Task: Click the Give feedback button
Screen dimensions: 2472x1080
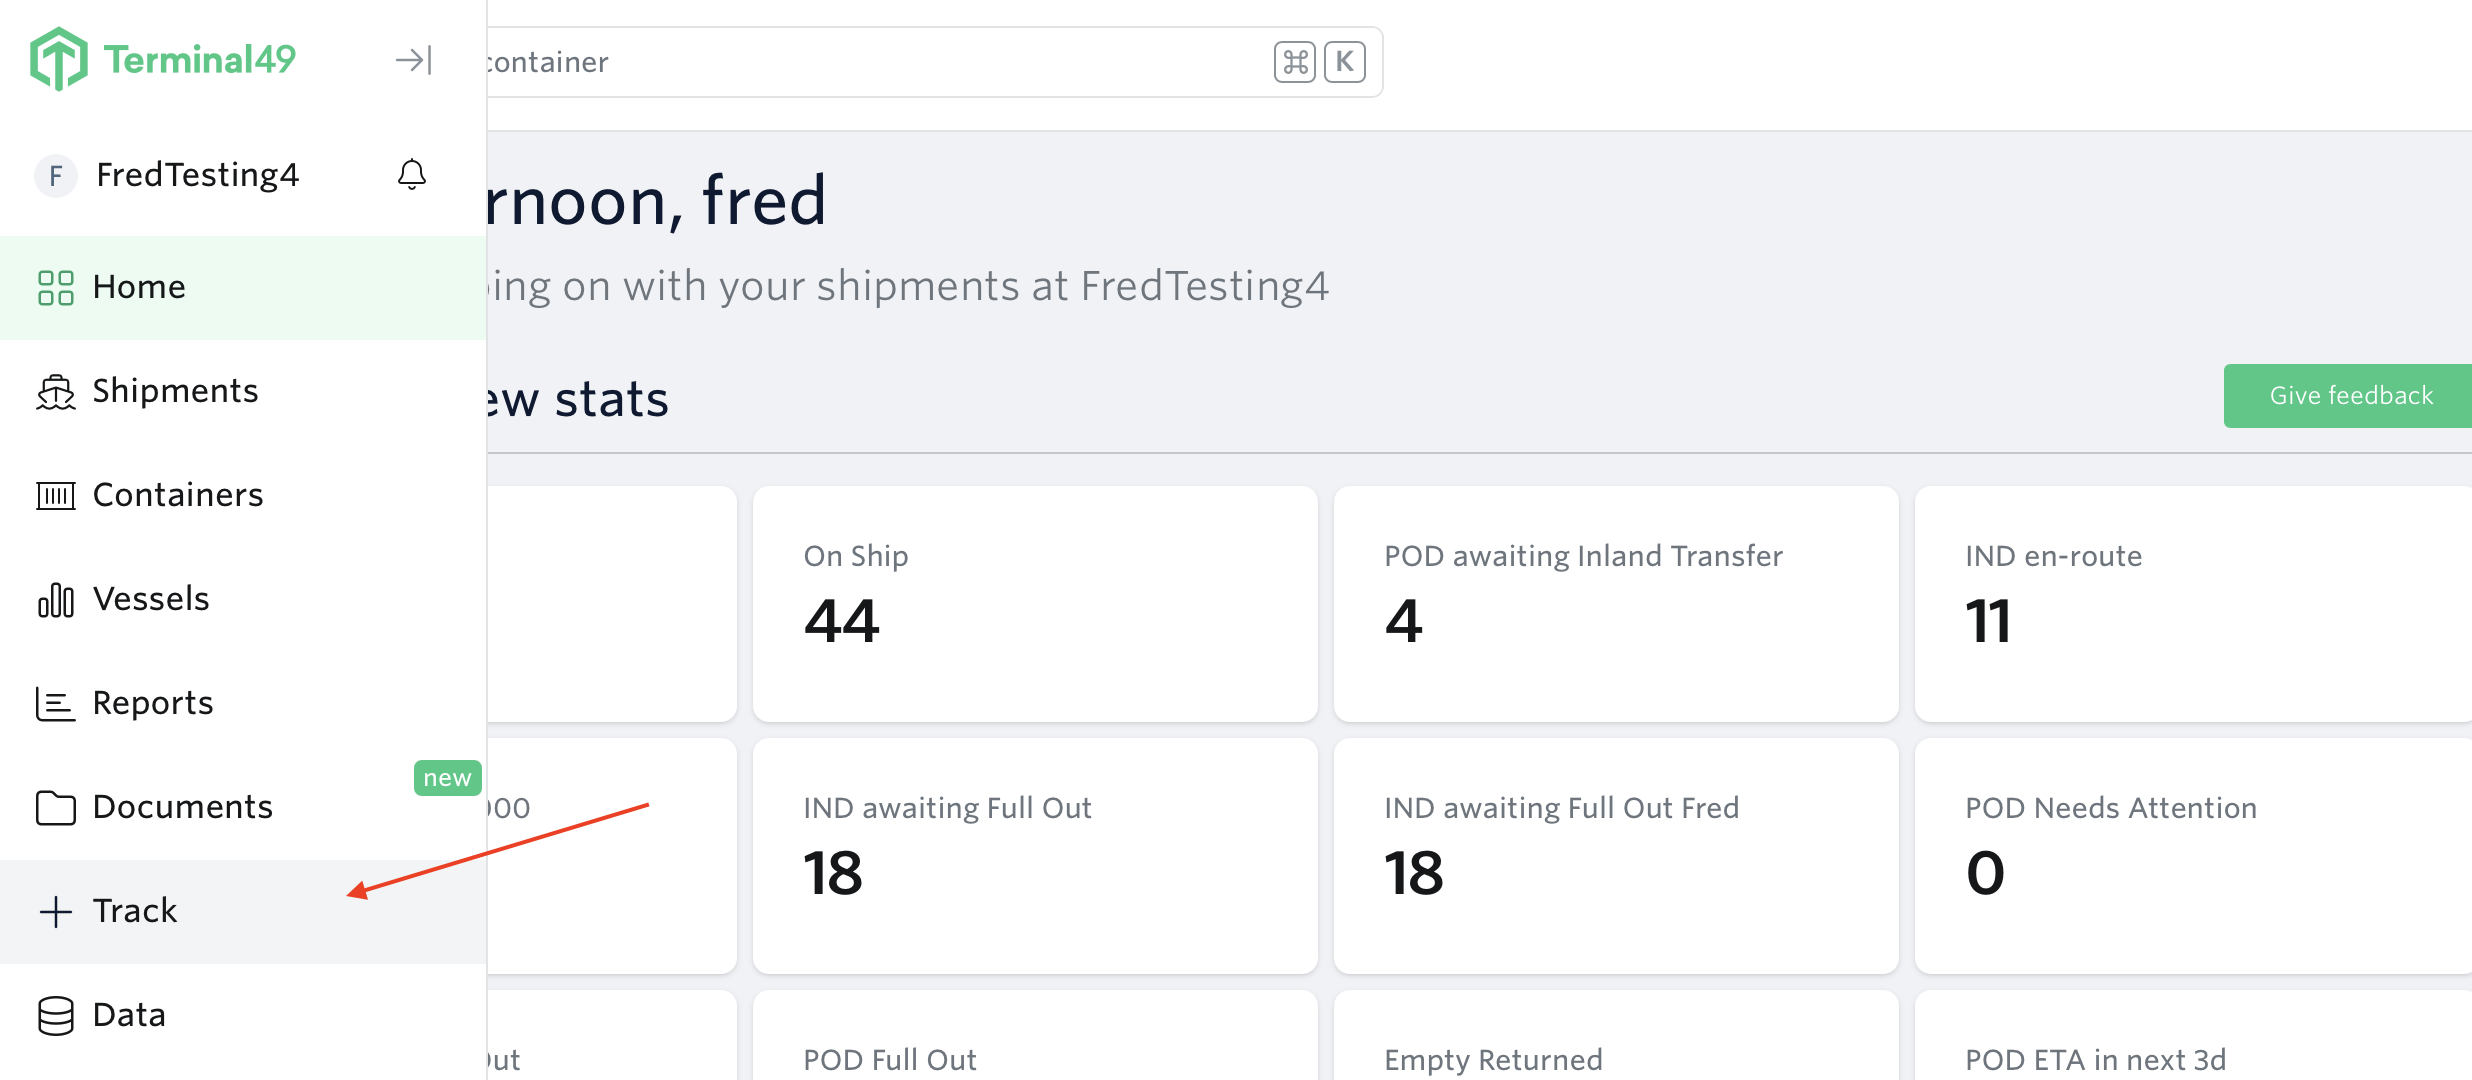Action: (2350, 396)
